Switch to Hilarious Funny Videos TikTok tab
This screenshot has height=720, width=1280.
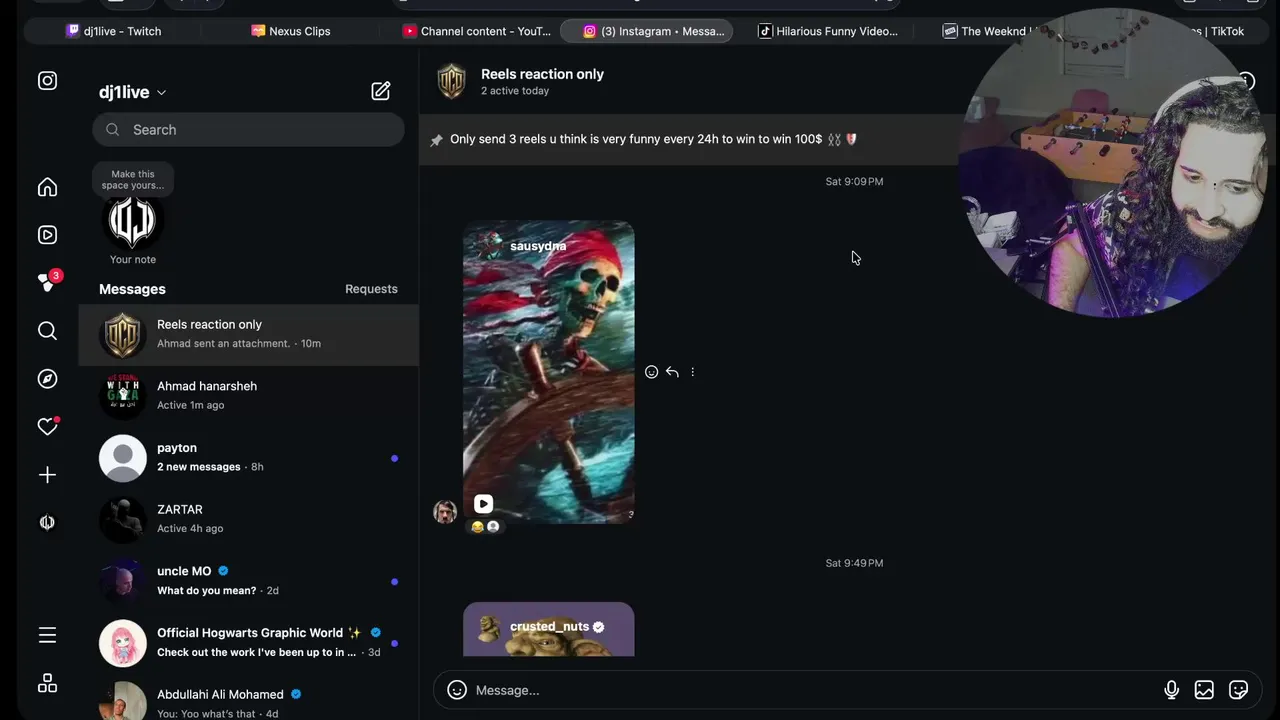(x=828, y=31)
